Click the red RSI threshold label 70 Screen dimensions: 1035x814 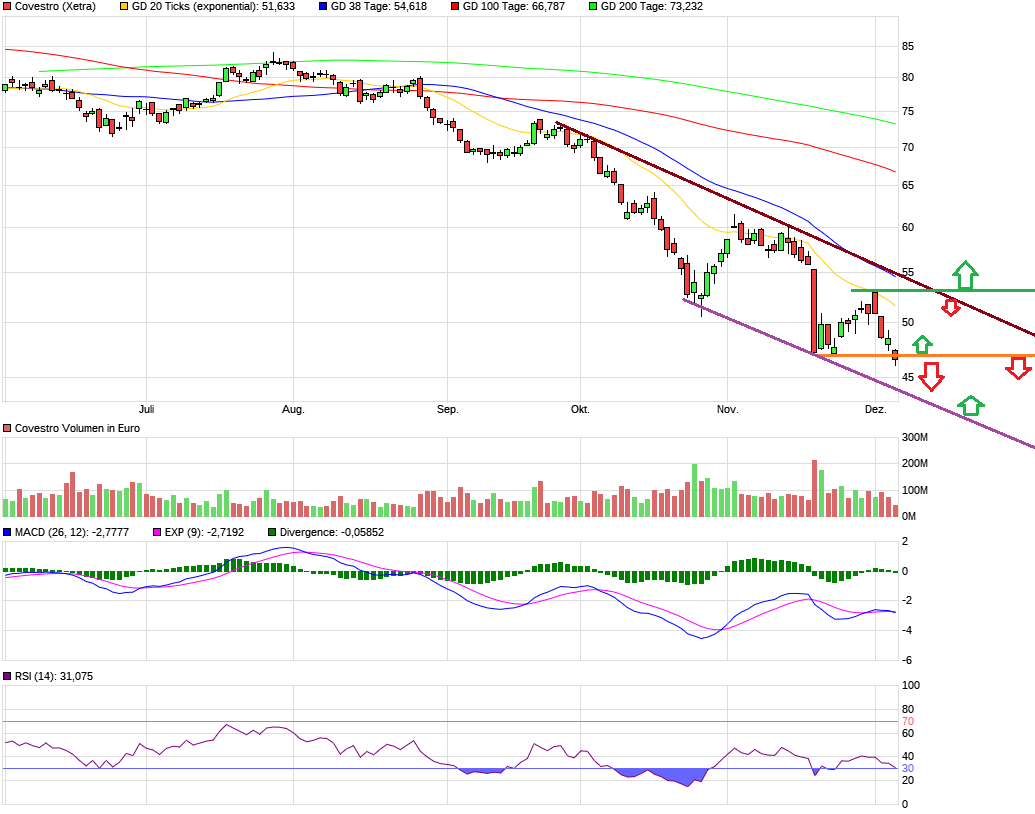[x=908, y=722]
